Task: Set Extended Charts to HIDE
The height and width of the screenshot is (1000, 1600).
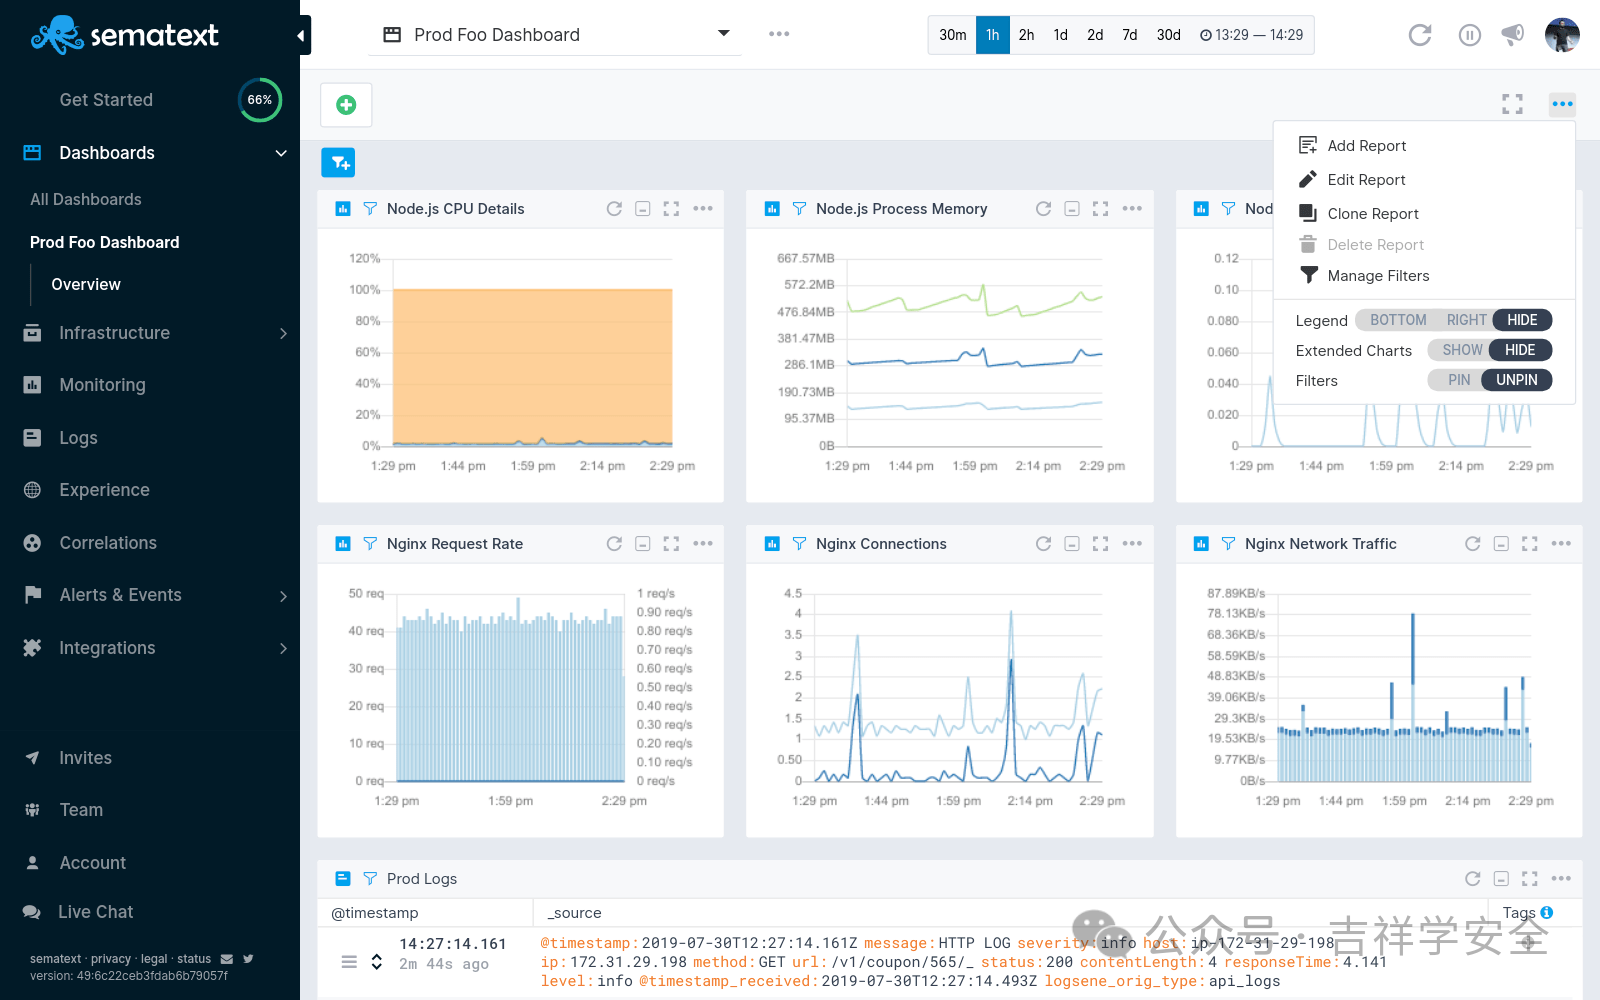Action: (1520, 350)
